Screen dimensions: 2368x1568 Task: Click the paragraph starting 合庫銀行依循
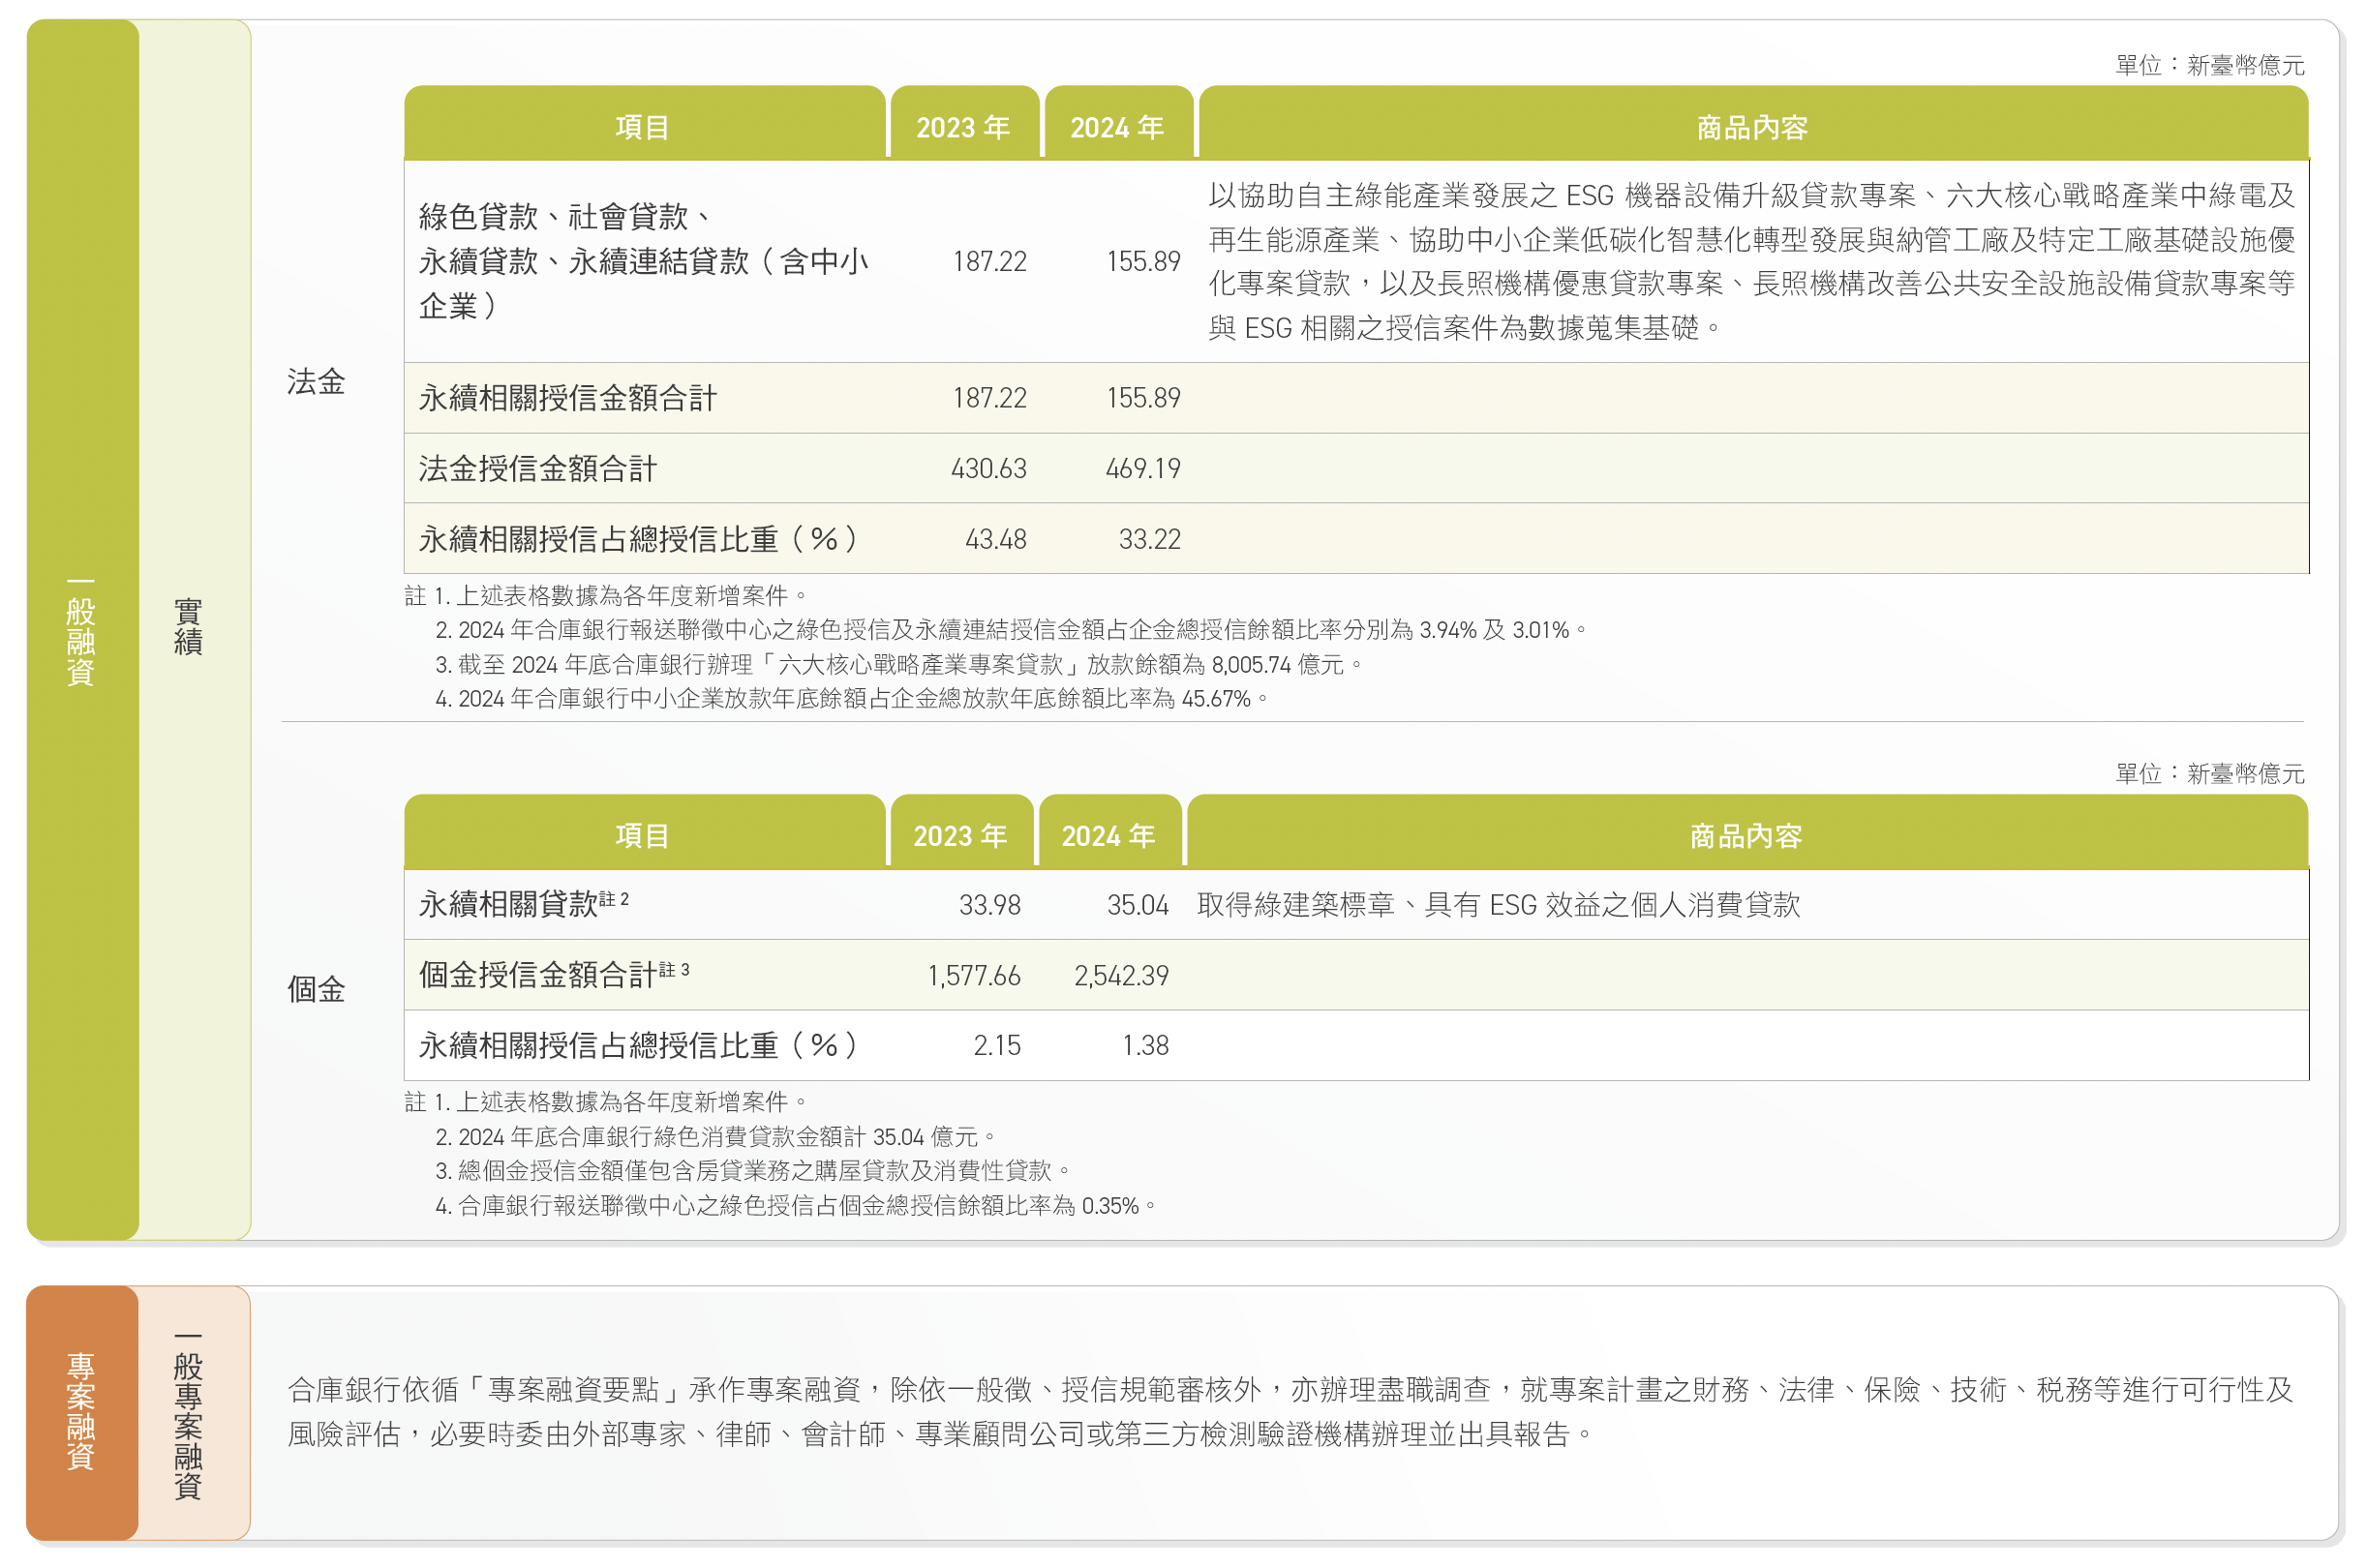click(1289, 1411)
